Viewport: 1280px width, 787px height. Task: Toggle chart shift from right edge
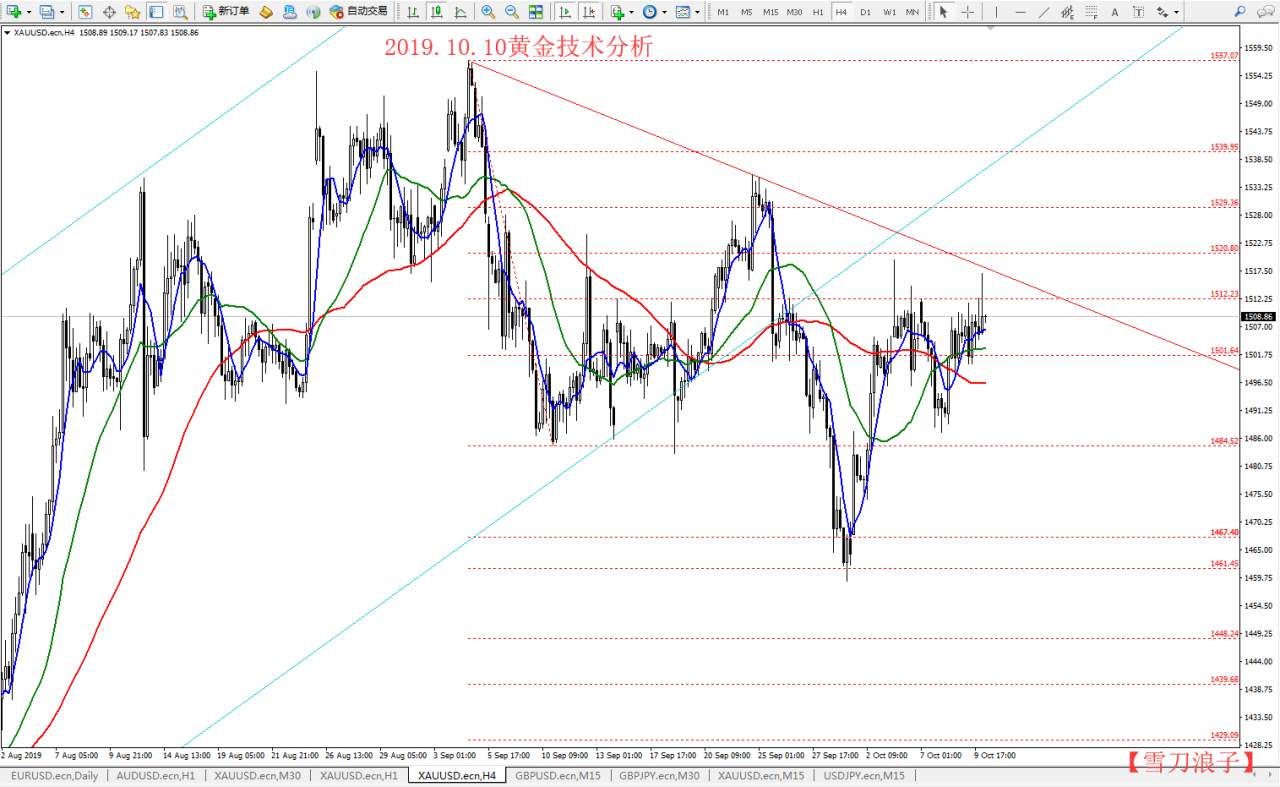(x=589, y=12)
